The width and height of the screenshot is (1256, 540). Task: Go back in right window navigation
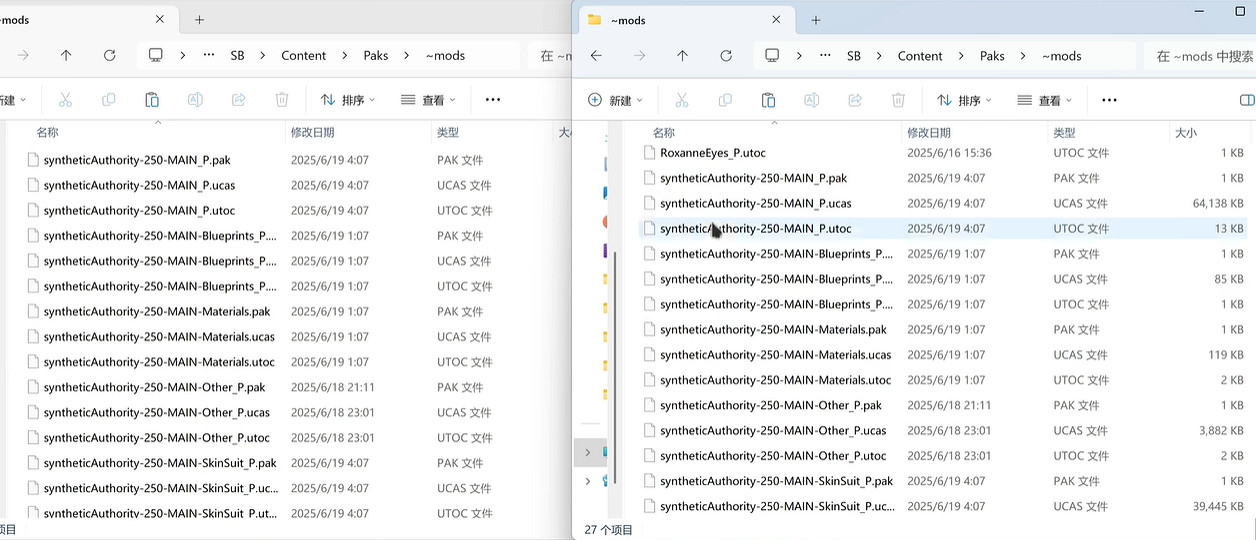[596, 56]
